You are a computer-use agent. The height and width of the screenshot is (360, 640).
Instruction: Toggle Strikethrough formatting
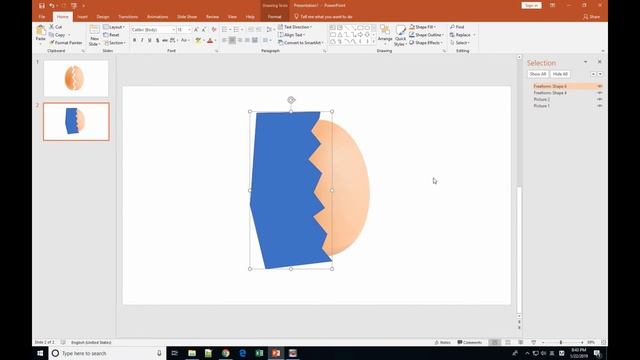pos(165,40)
